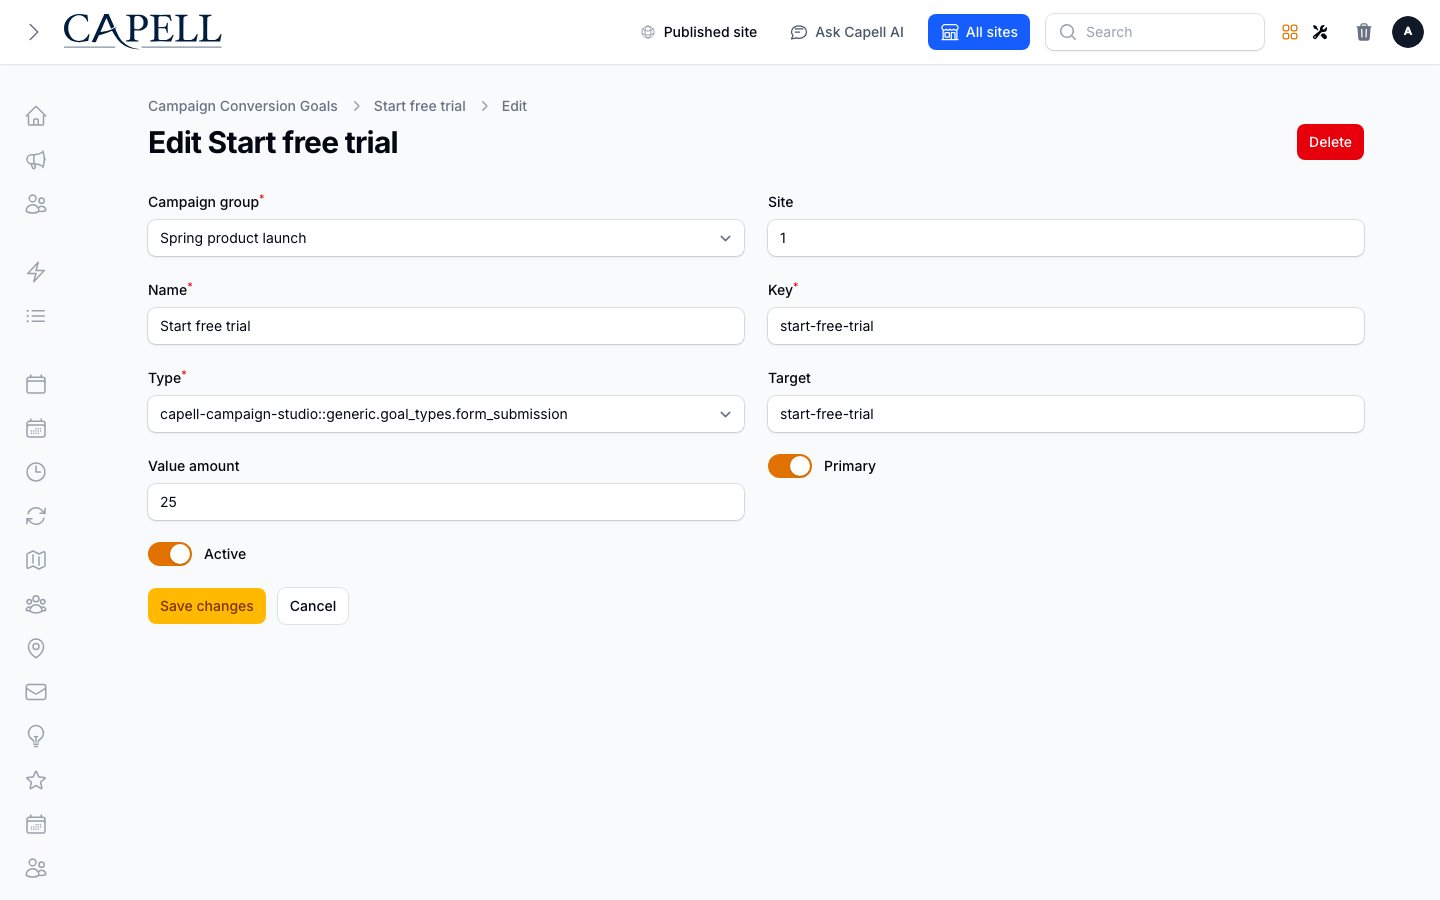The height and width of the screenshot is (900, 1440).
Task: Go to Campaign Conversion Goals breadcrumb
Action: point(243,106)
